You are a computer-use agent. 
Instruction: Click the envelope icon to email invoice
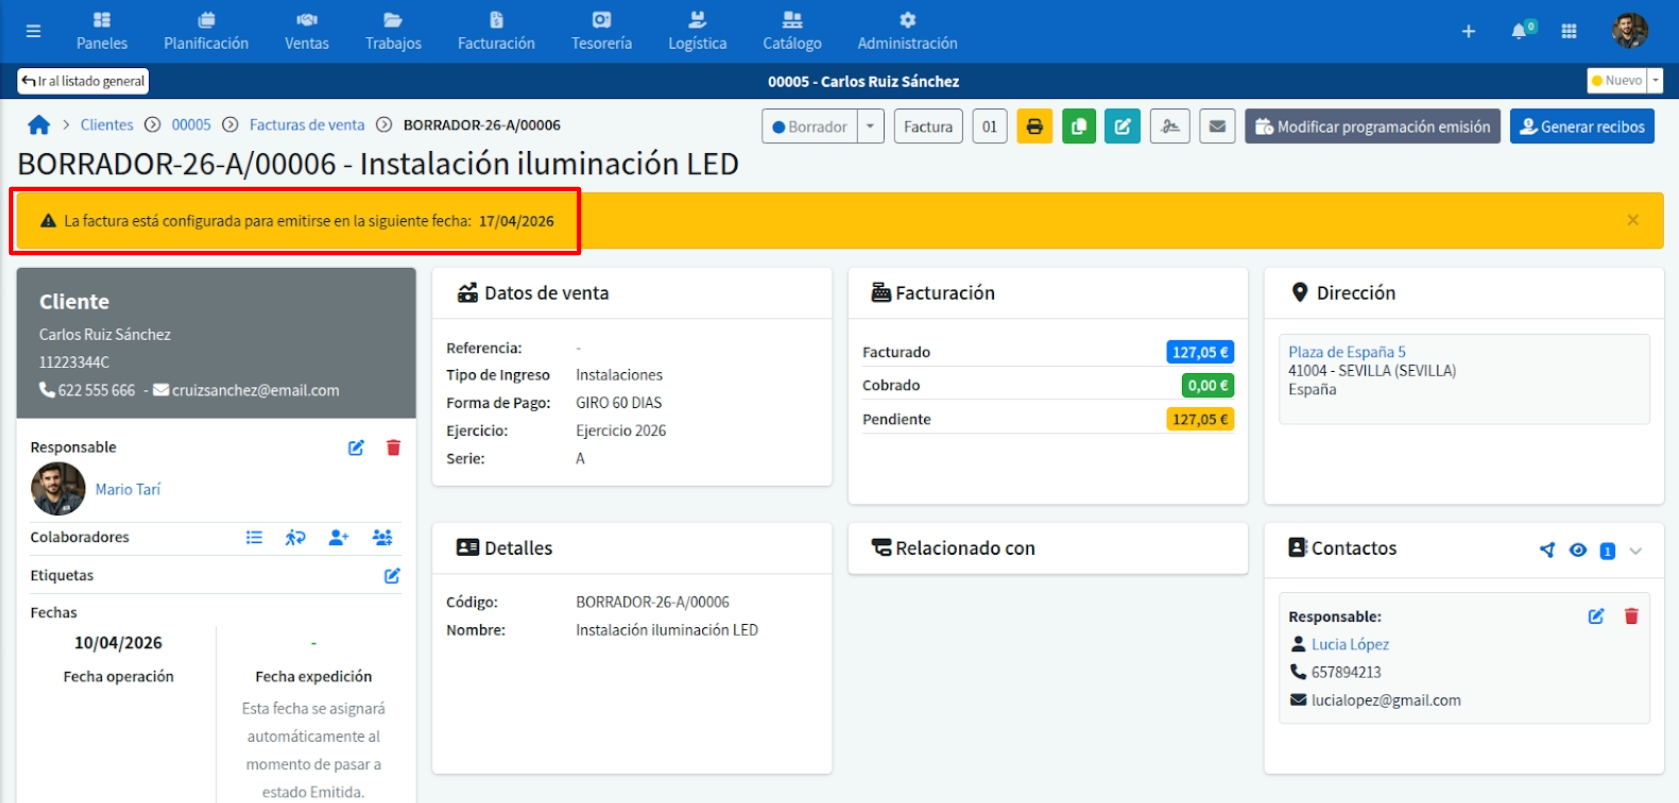[x=1217, y=127]
